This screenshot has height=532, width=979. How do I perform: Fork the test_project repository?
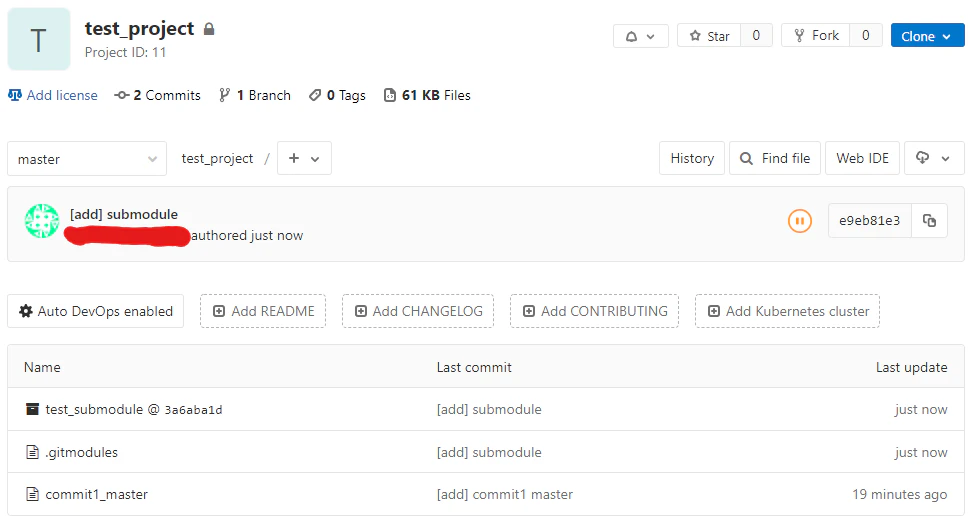pos(815,36)
